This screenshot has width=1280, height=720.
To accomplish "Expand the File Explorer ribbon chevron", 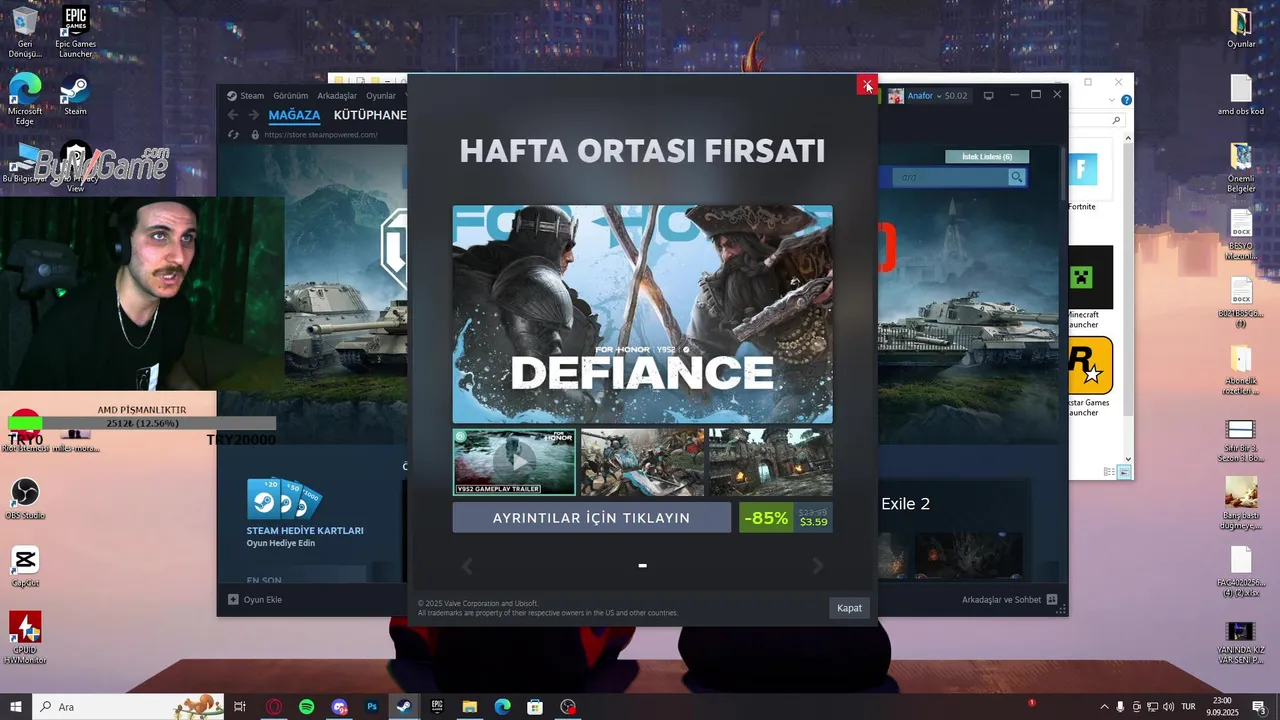I will (1113, 100).
